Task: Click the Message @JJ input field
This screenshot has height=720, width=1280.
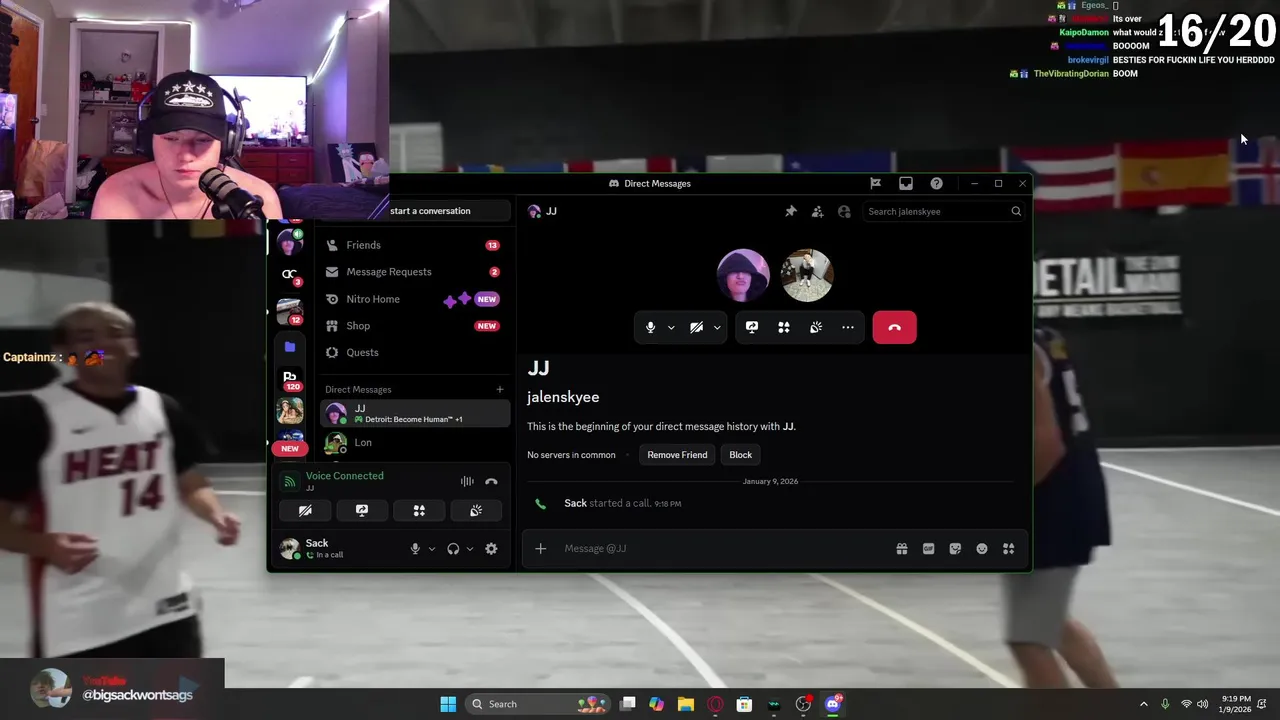Action: pyautogui.click(x=725, y=548)
